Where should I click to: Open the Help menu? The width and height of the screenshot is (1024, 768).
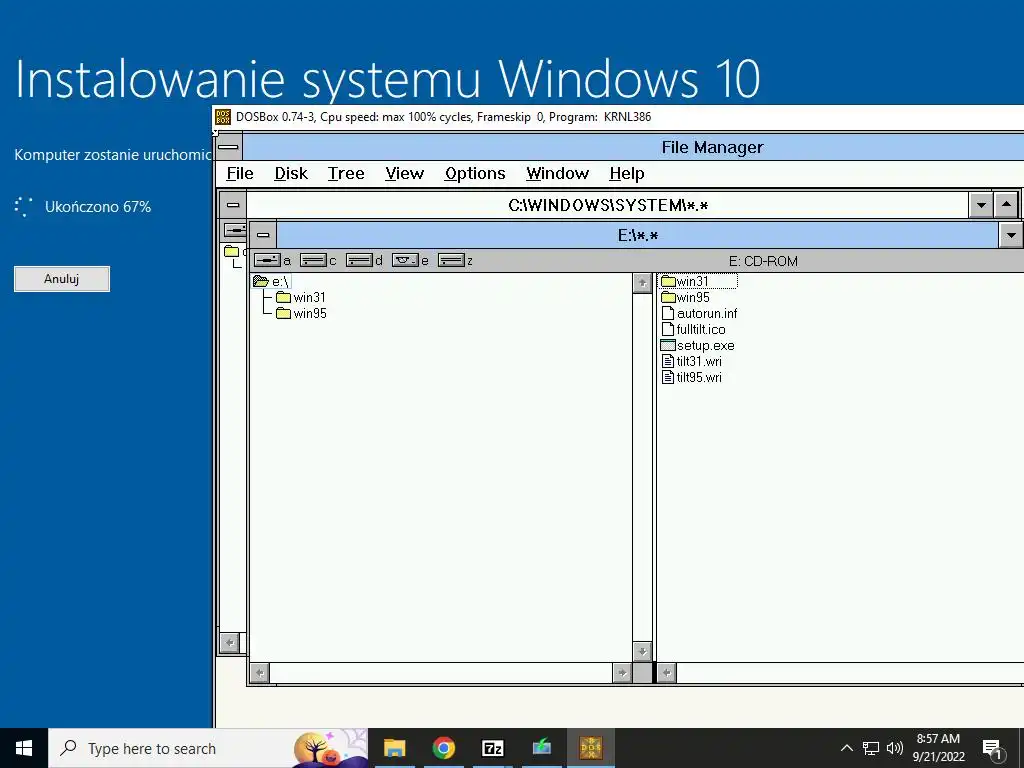pyautogui.click(x=627, y=174)
